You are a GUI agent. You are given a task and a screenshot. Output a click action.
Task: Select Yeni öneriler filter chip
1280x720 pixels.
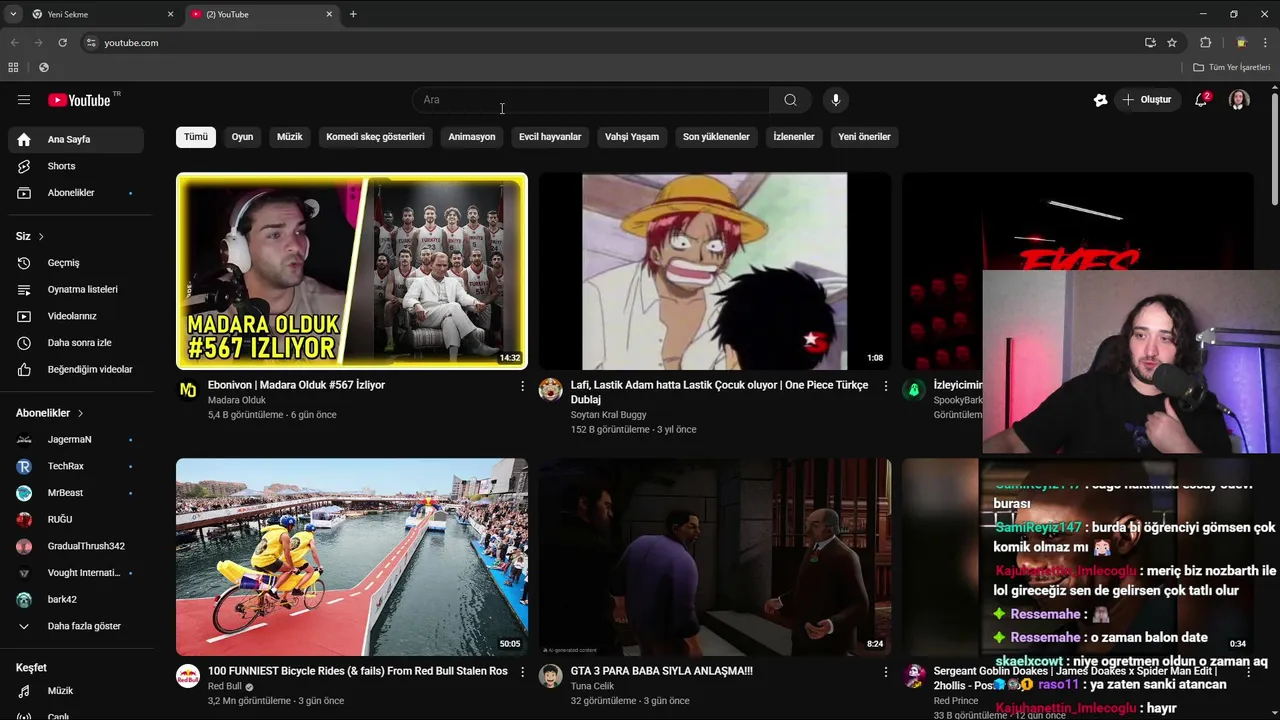click(x=864, y=137)
